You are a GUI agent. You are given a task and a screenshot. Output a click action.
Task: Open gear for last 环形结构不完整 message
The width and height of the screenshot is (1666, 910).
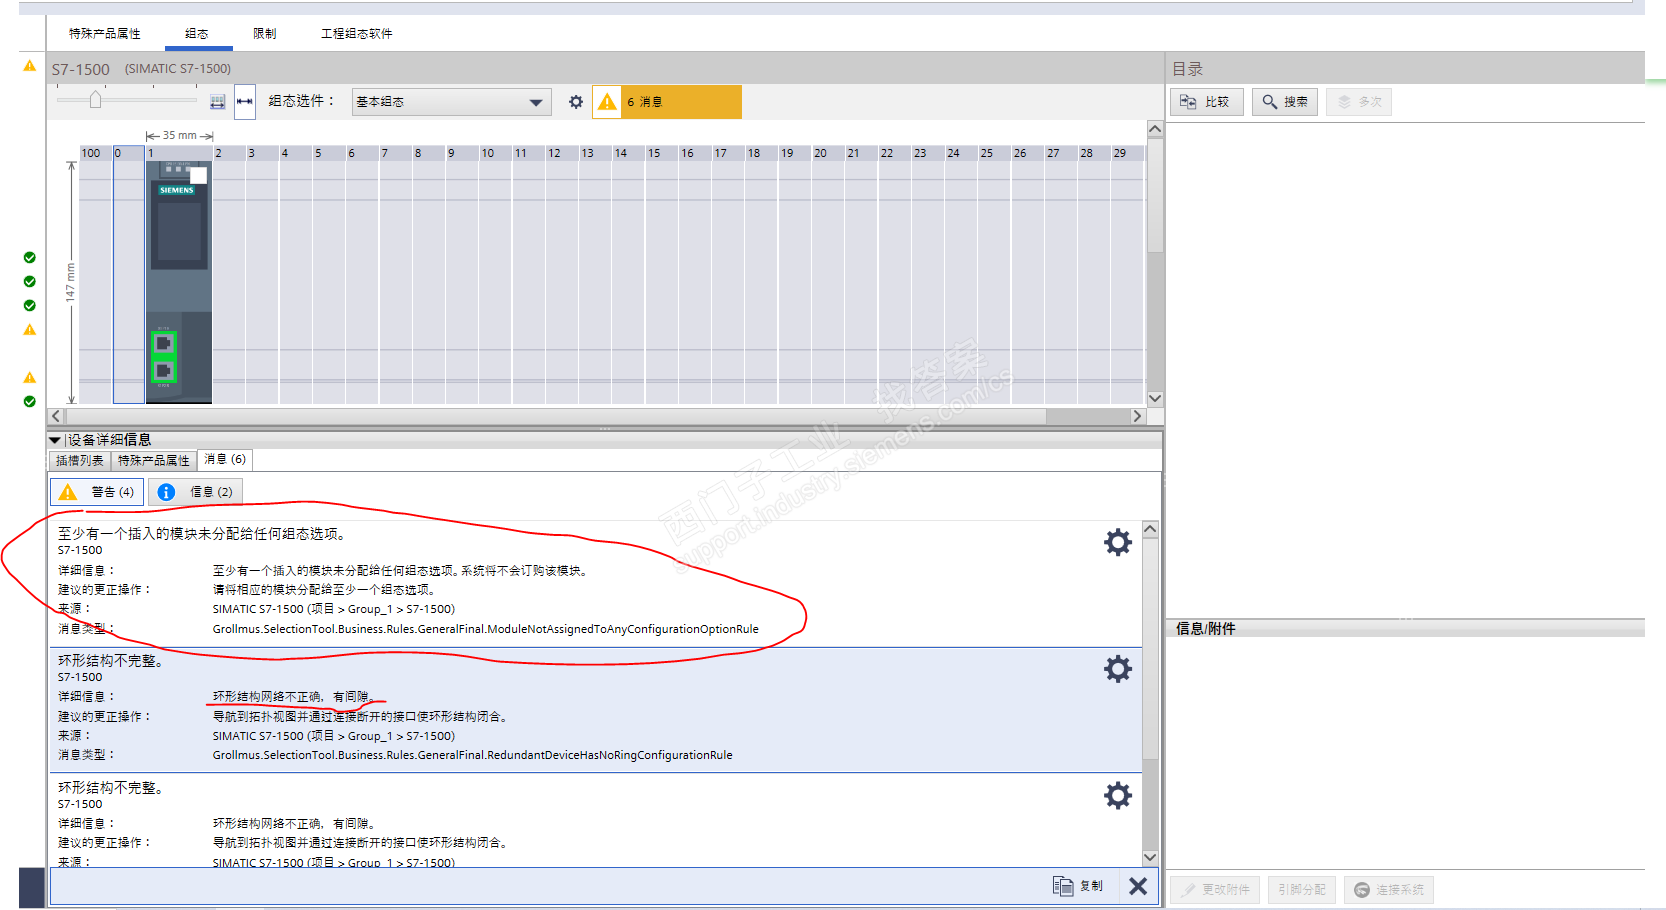(1118, 796)
